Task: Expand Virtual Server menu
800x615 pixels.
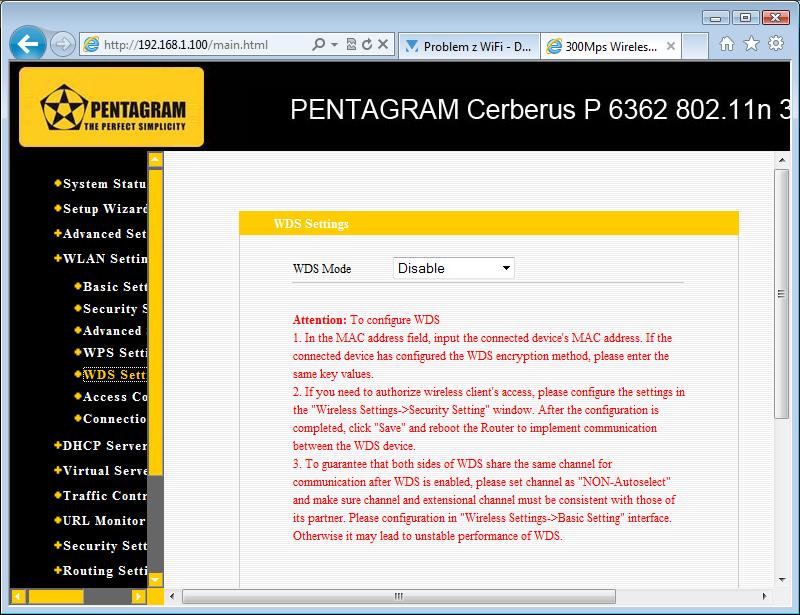Action: tap(101, 471)
